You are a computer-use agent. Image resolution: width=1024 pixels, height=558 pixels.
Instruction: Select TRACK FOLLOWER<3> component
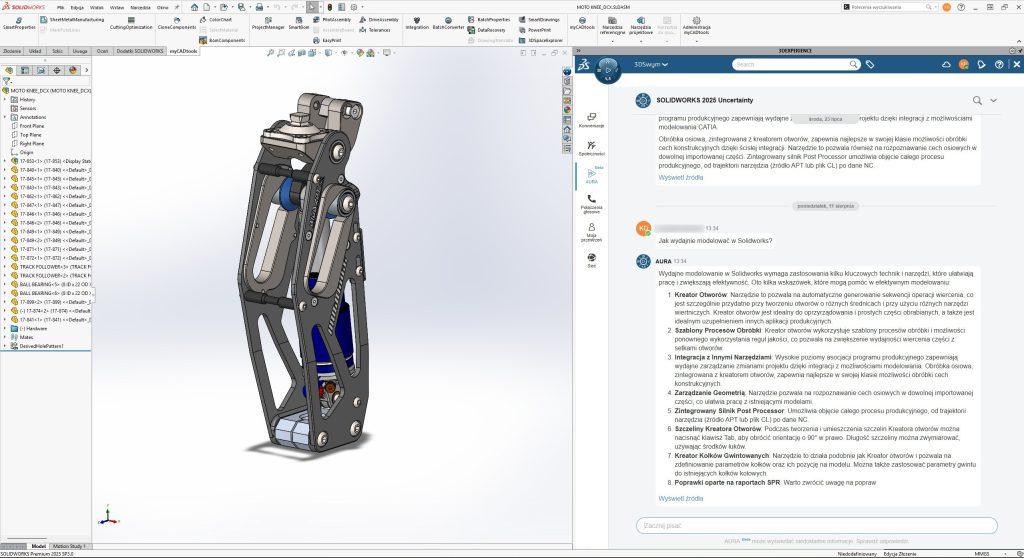coord(52,267)
